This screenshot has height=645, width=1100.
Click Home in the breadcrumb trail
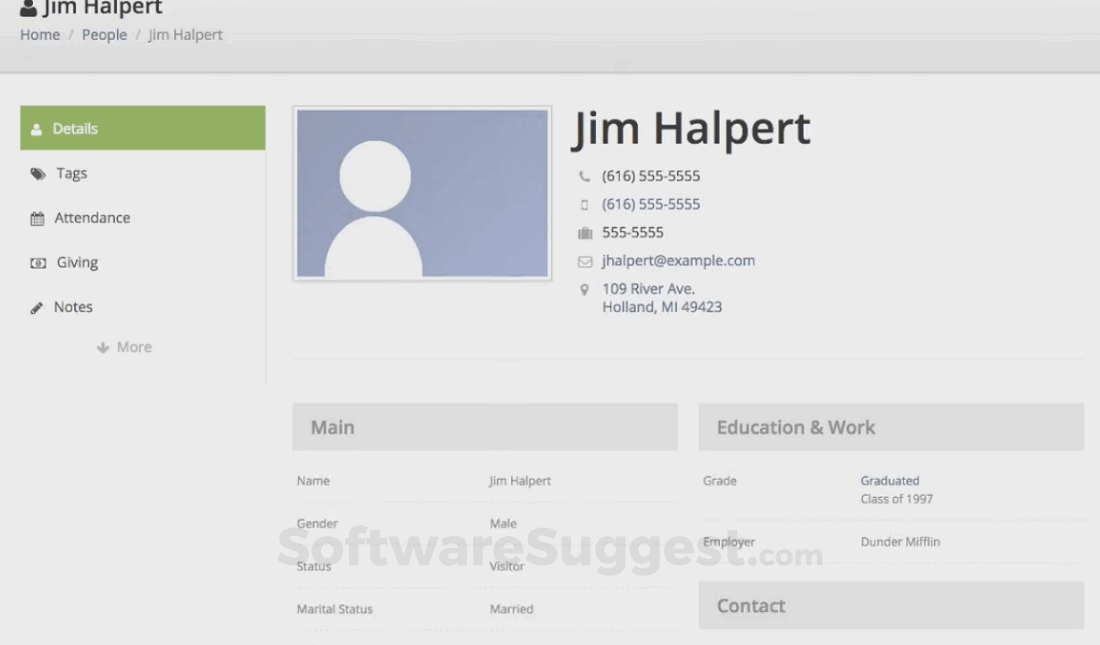(x=39, y=34)
